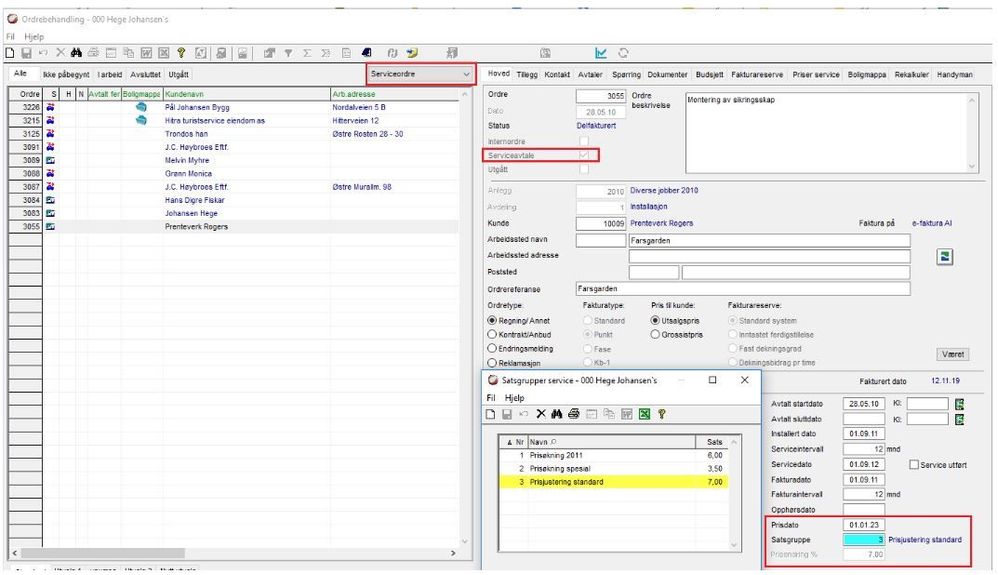Click the yellow help question mark icon

pyautogui.click(x=181, y=53)
